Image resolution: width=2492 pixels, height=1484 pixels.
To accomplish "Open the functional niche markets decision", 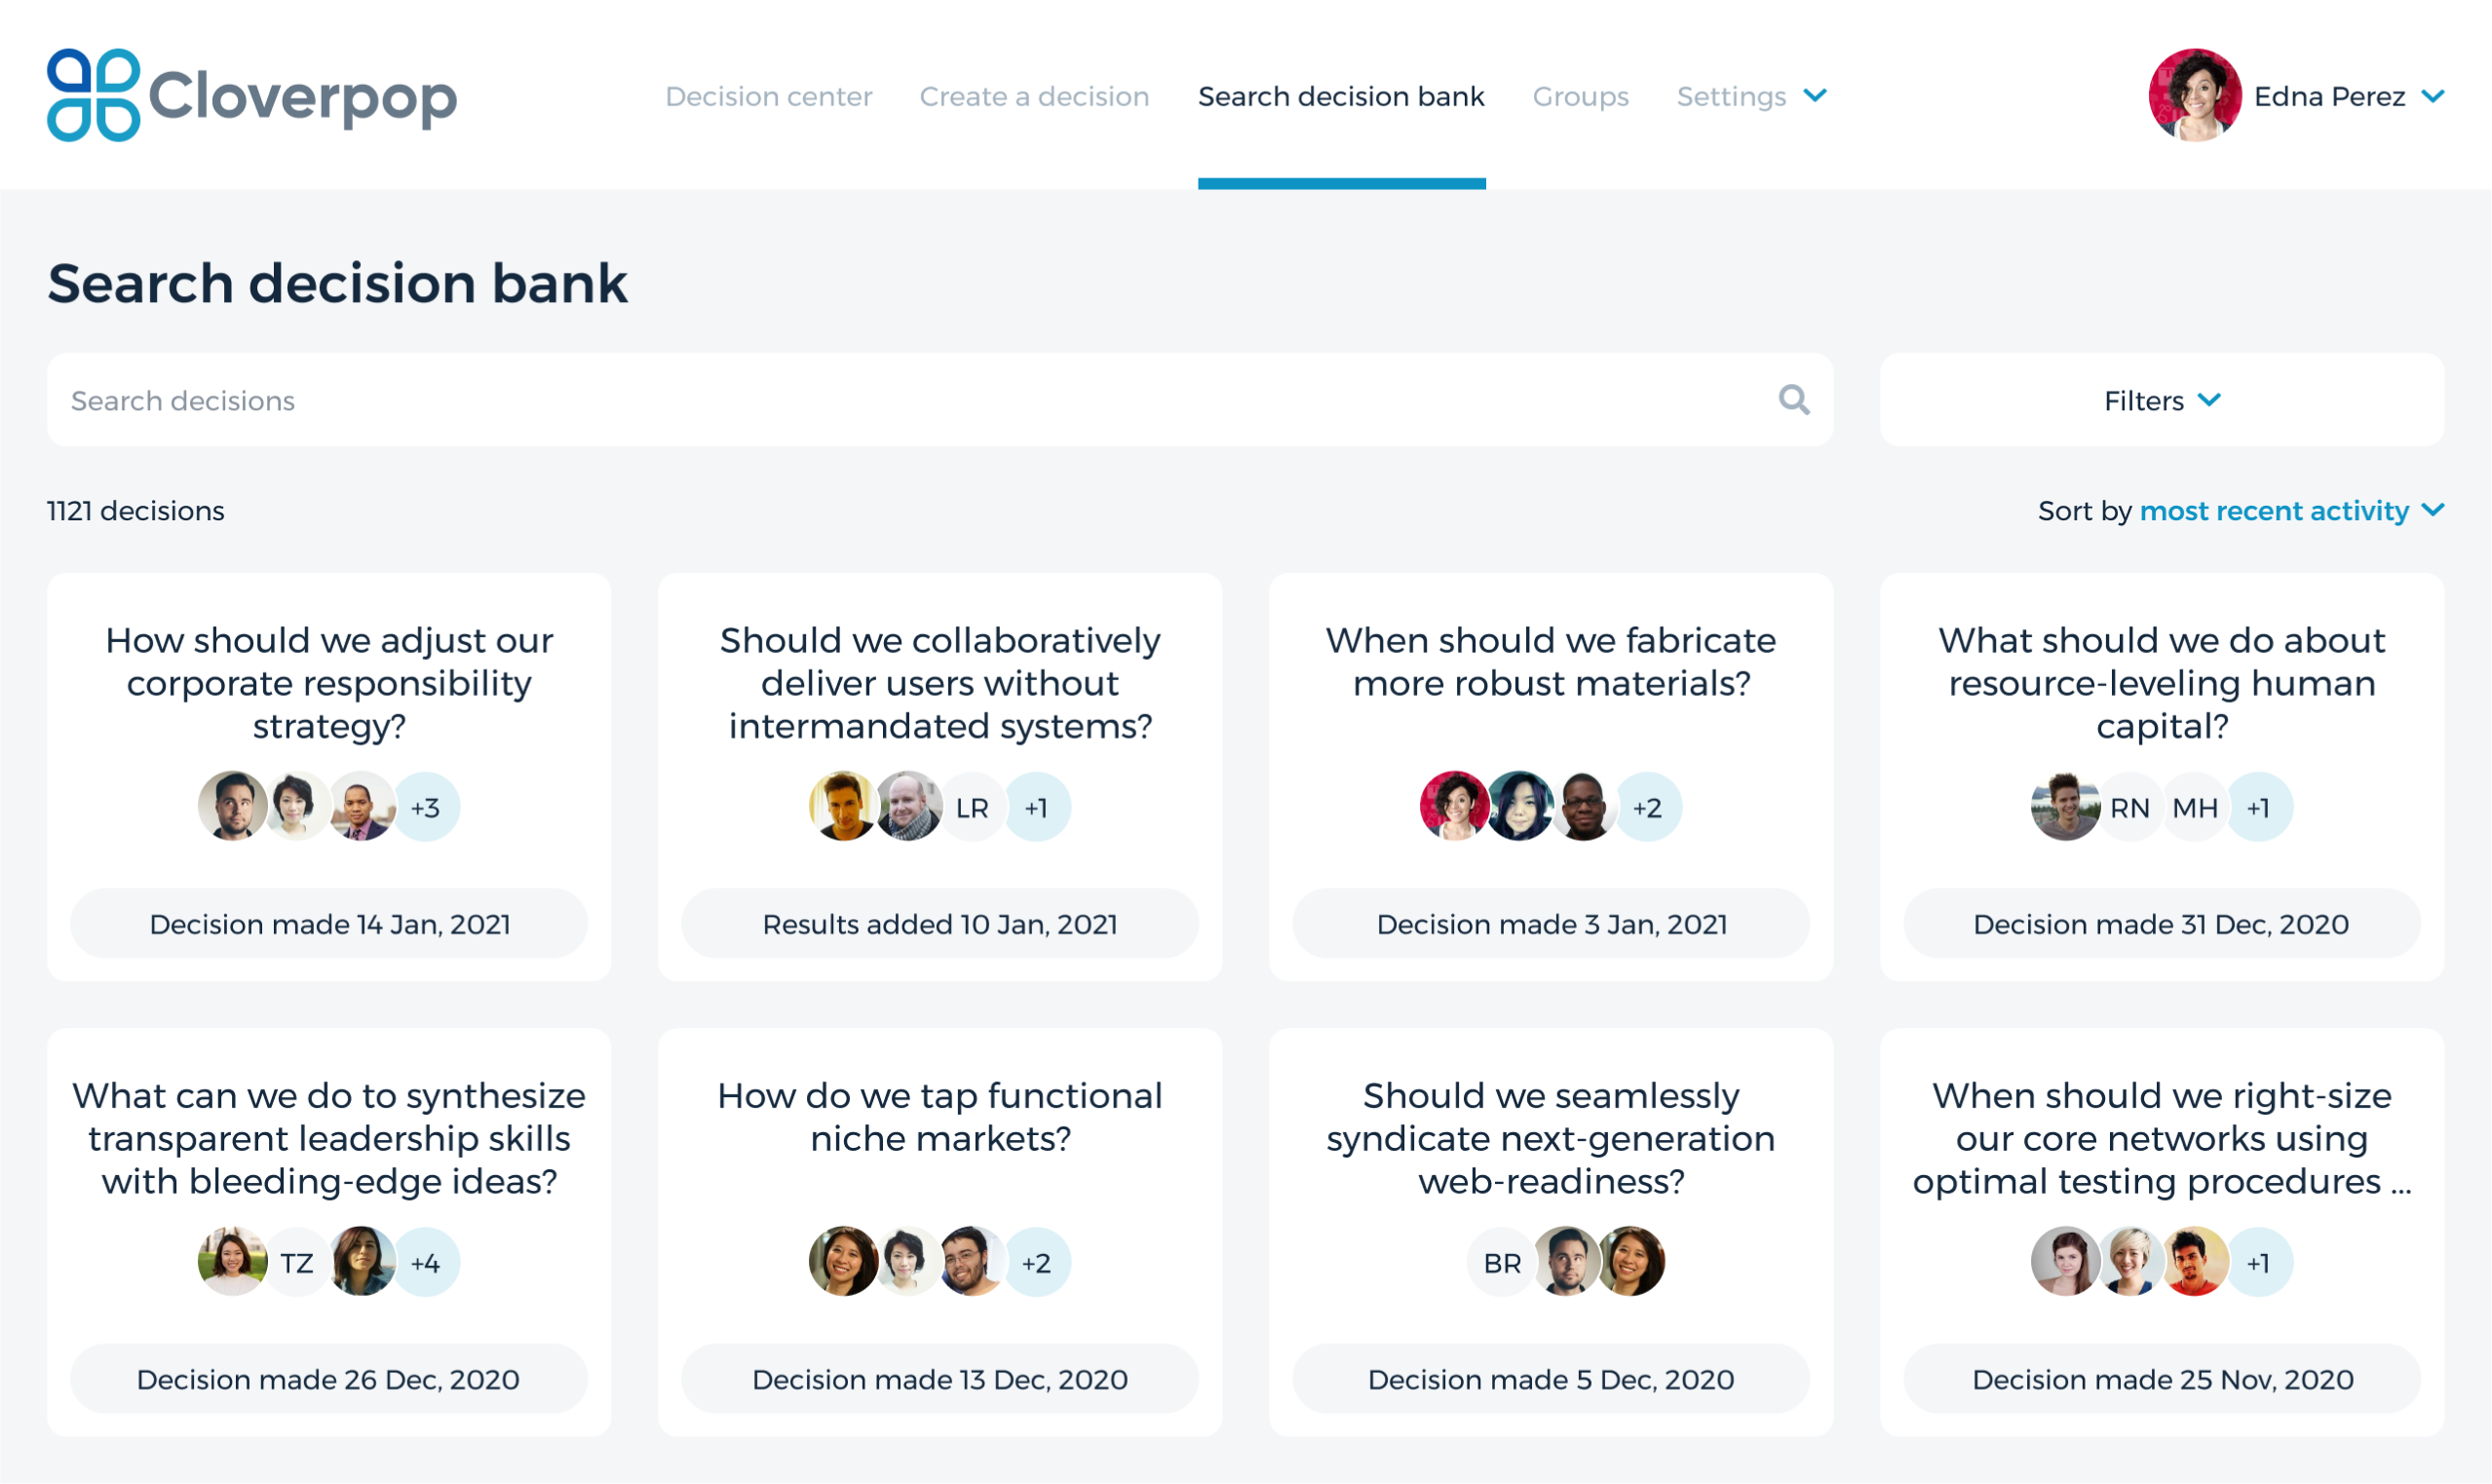I will (940, 1117).
